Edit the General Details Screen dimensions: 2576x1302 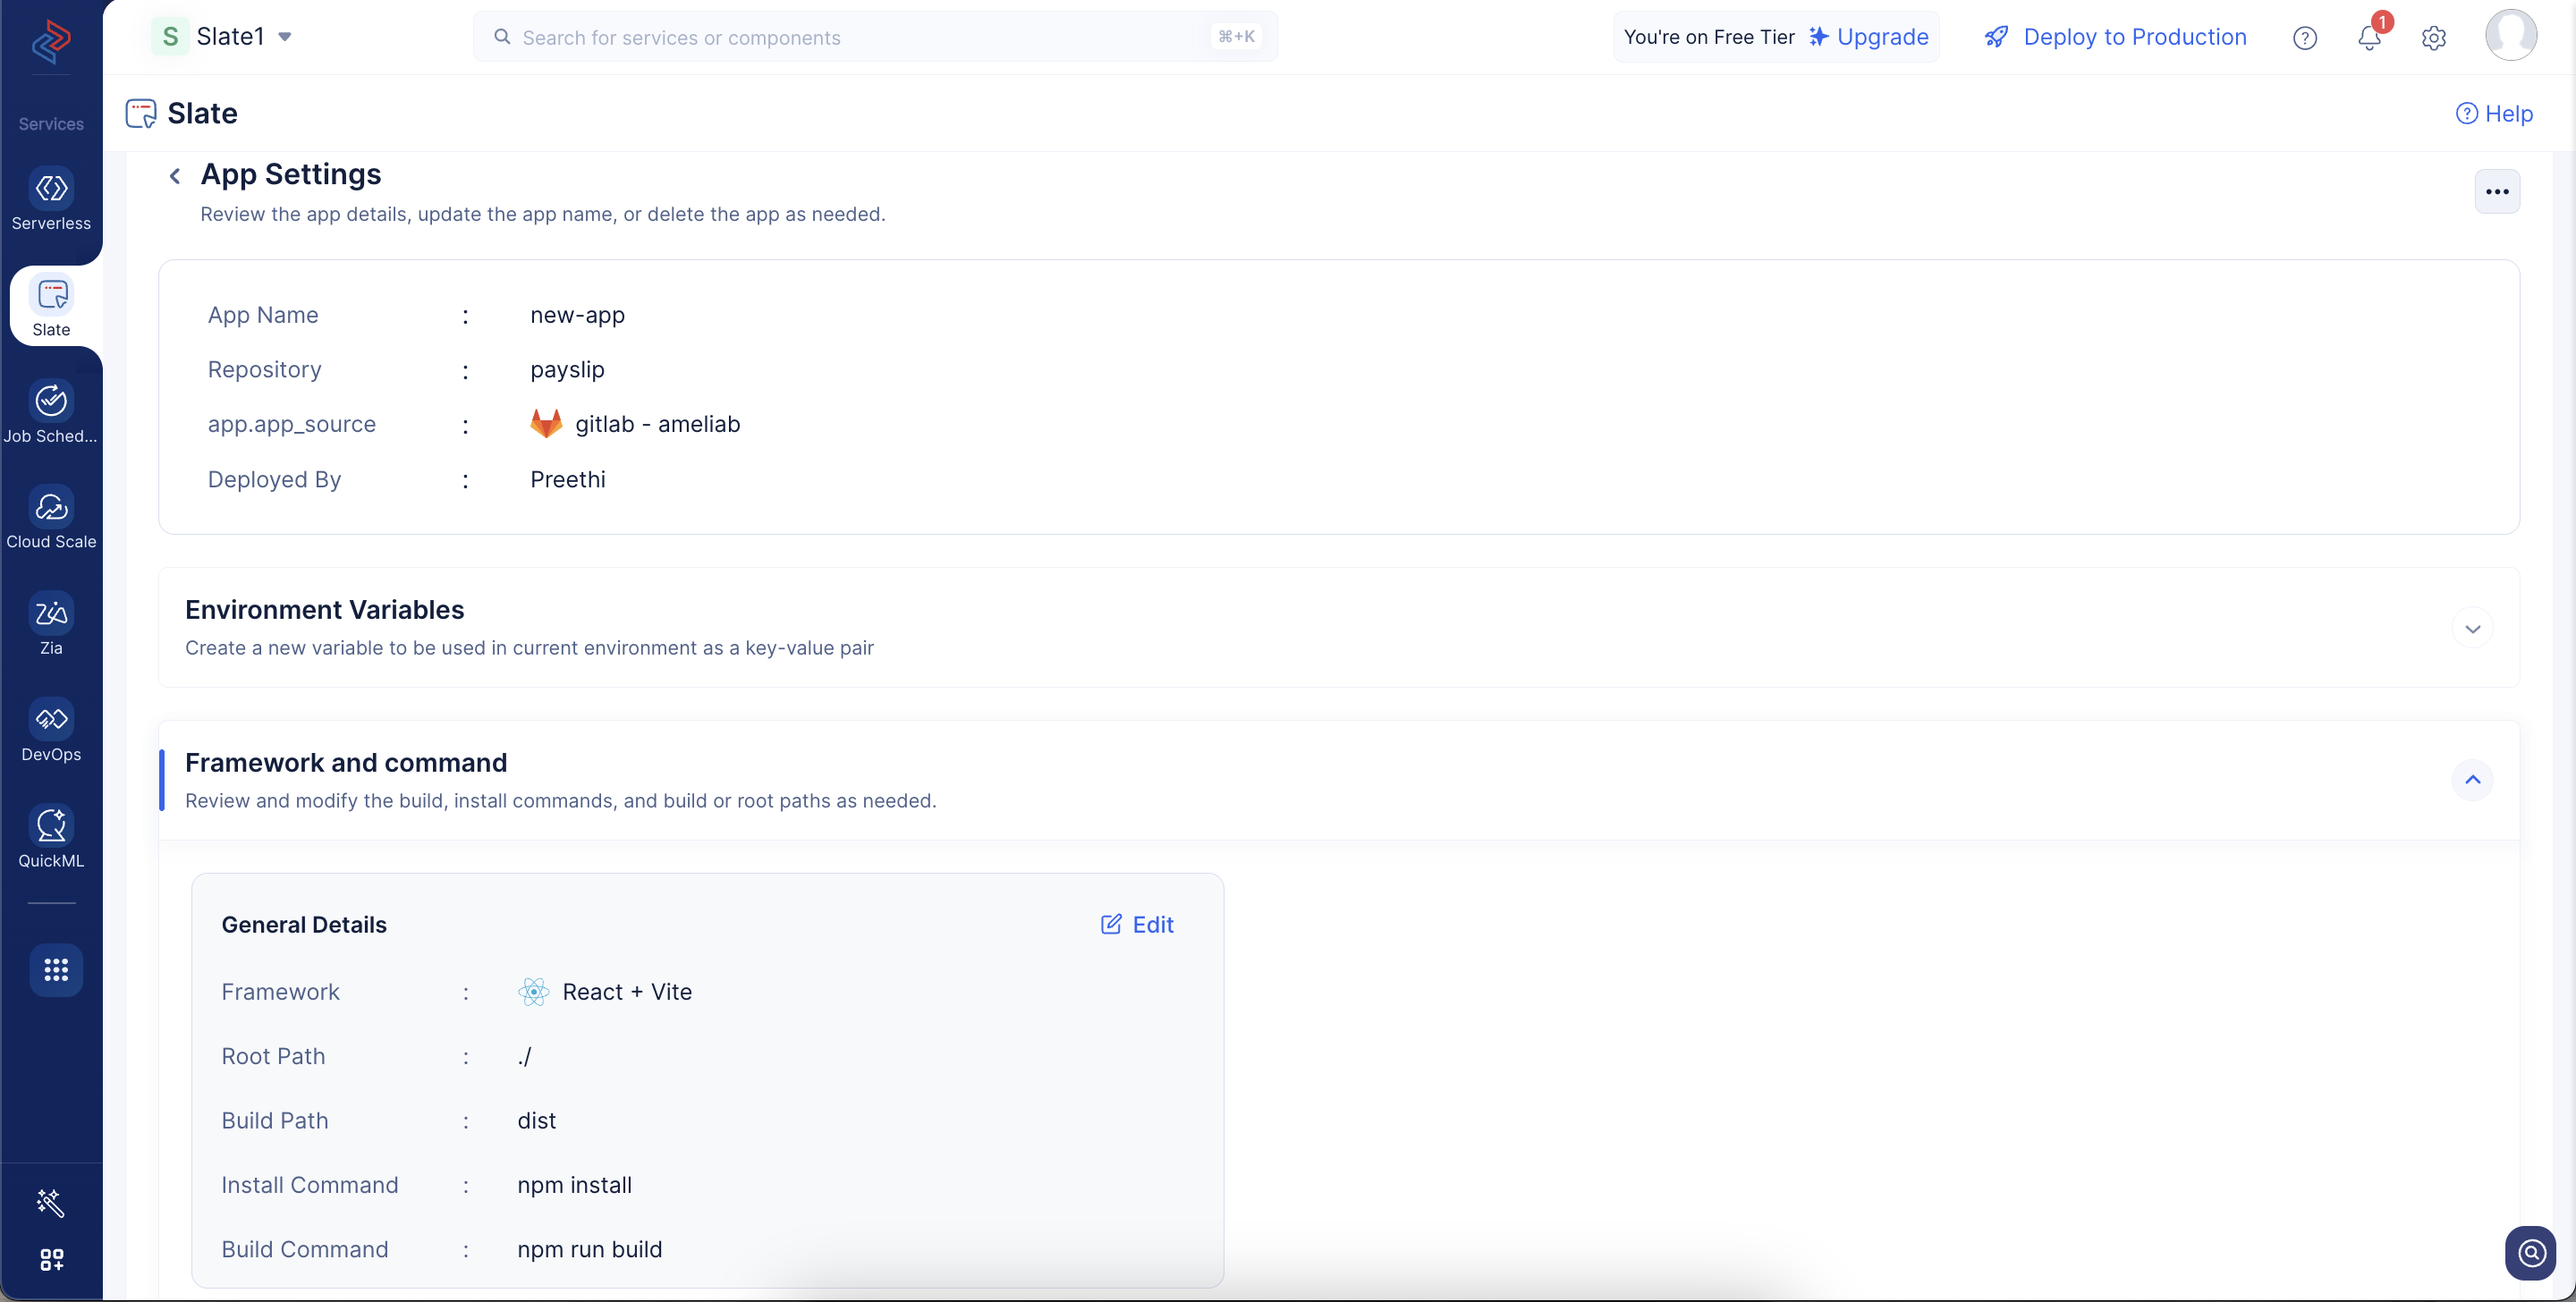tap(1136, 924)
